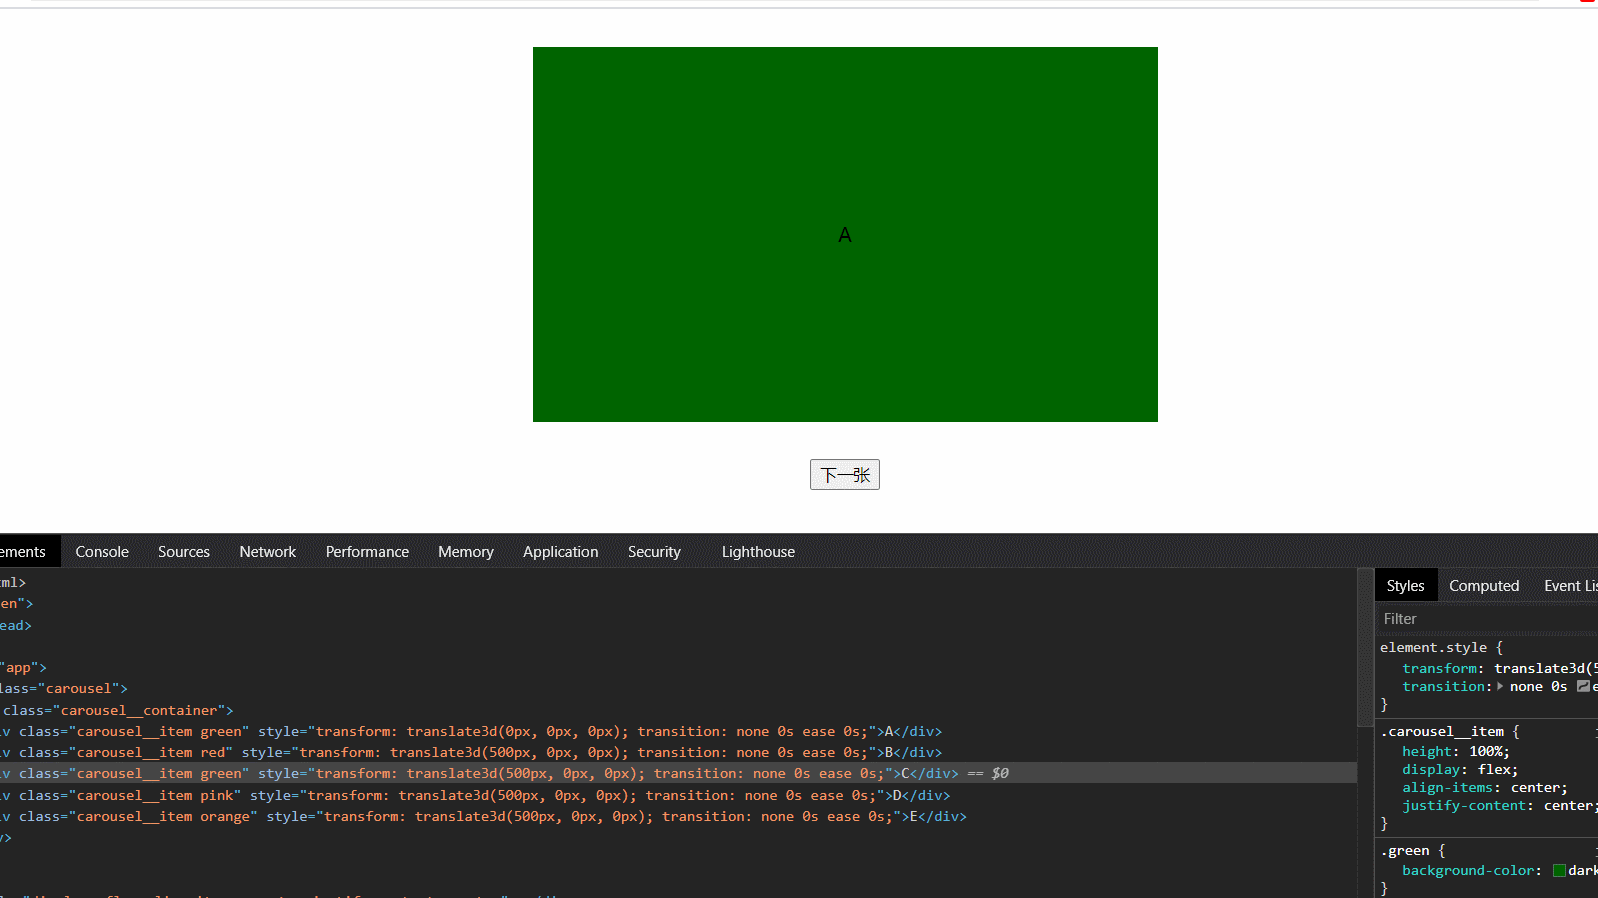Select the carousel__item red row B

tap(678, 753)
